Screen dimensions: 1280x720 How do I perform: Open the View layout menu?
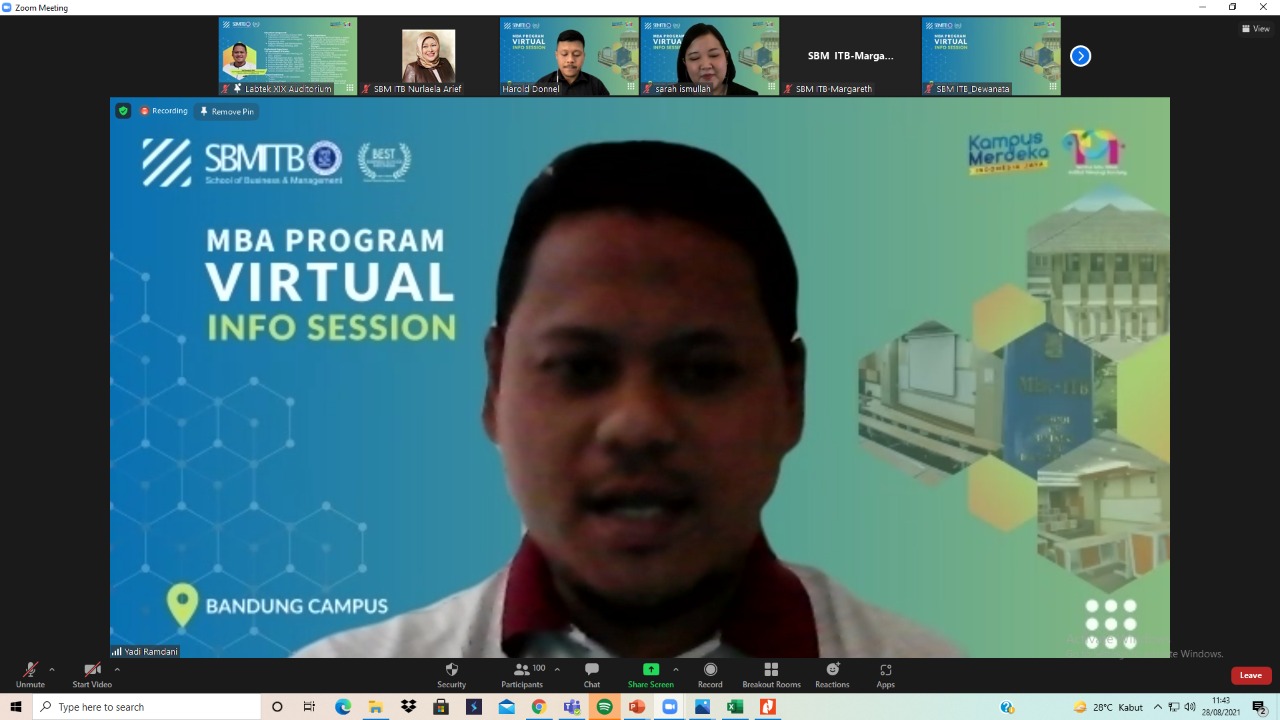1255,29
